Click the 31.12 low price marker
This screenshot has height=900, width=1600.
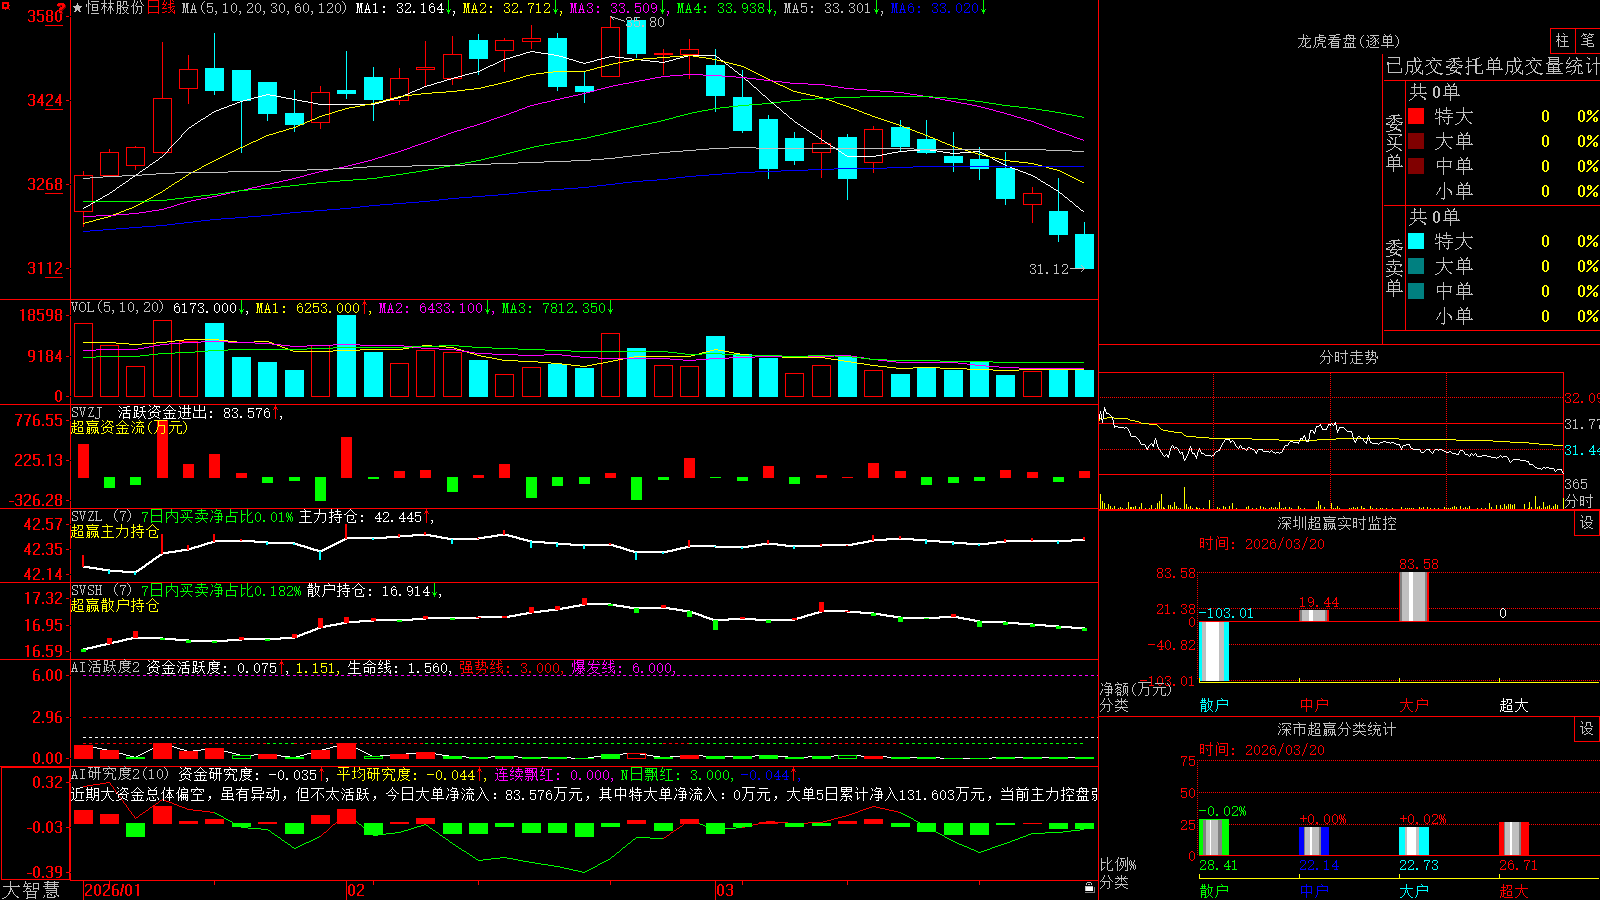1049,269
